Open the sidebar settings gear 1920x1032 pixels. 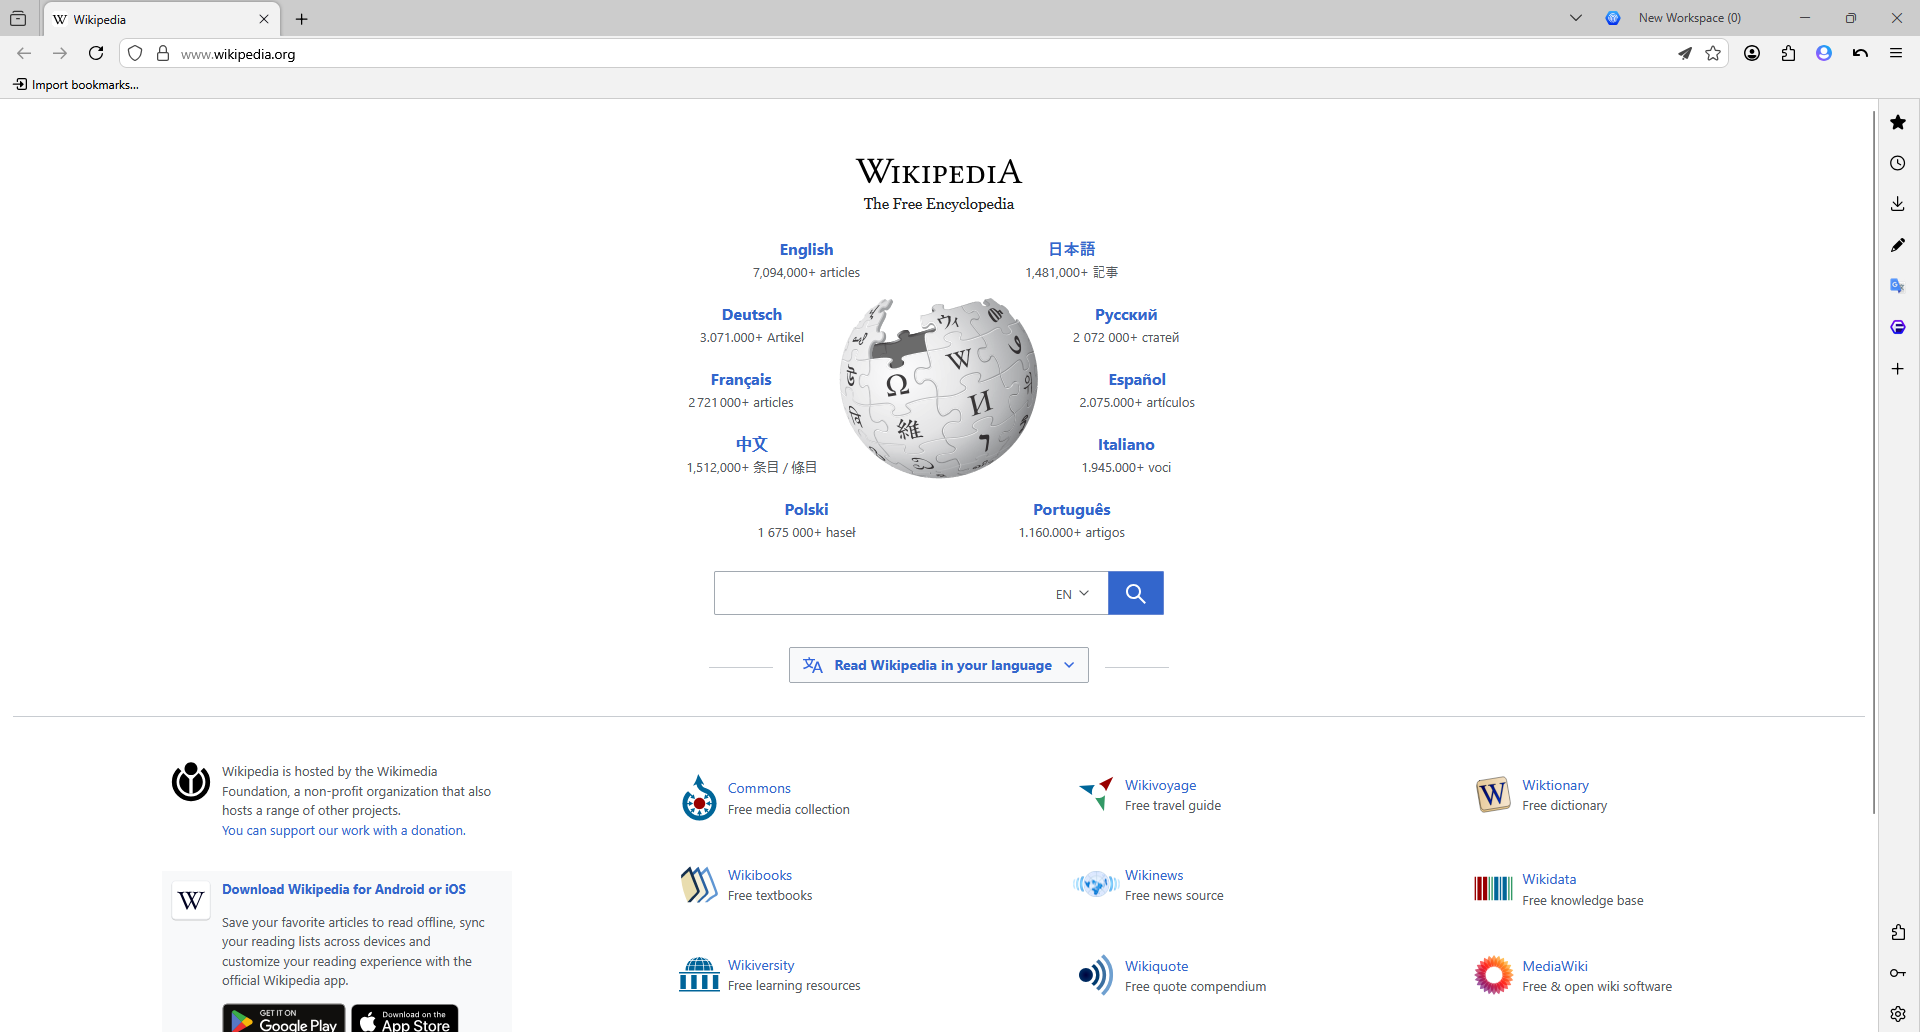point(1898,1014)
